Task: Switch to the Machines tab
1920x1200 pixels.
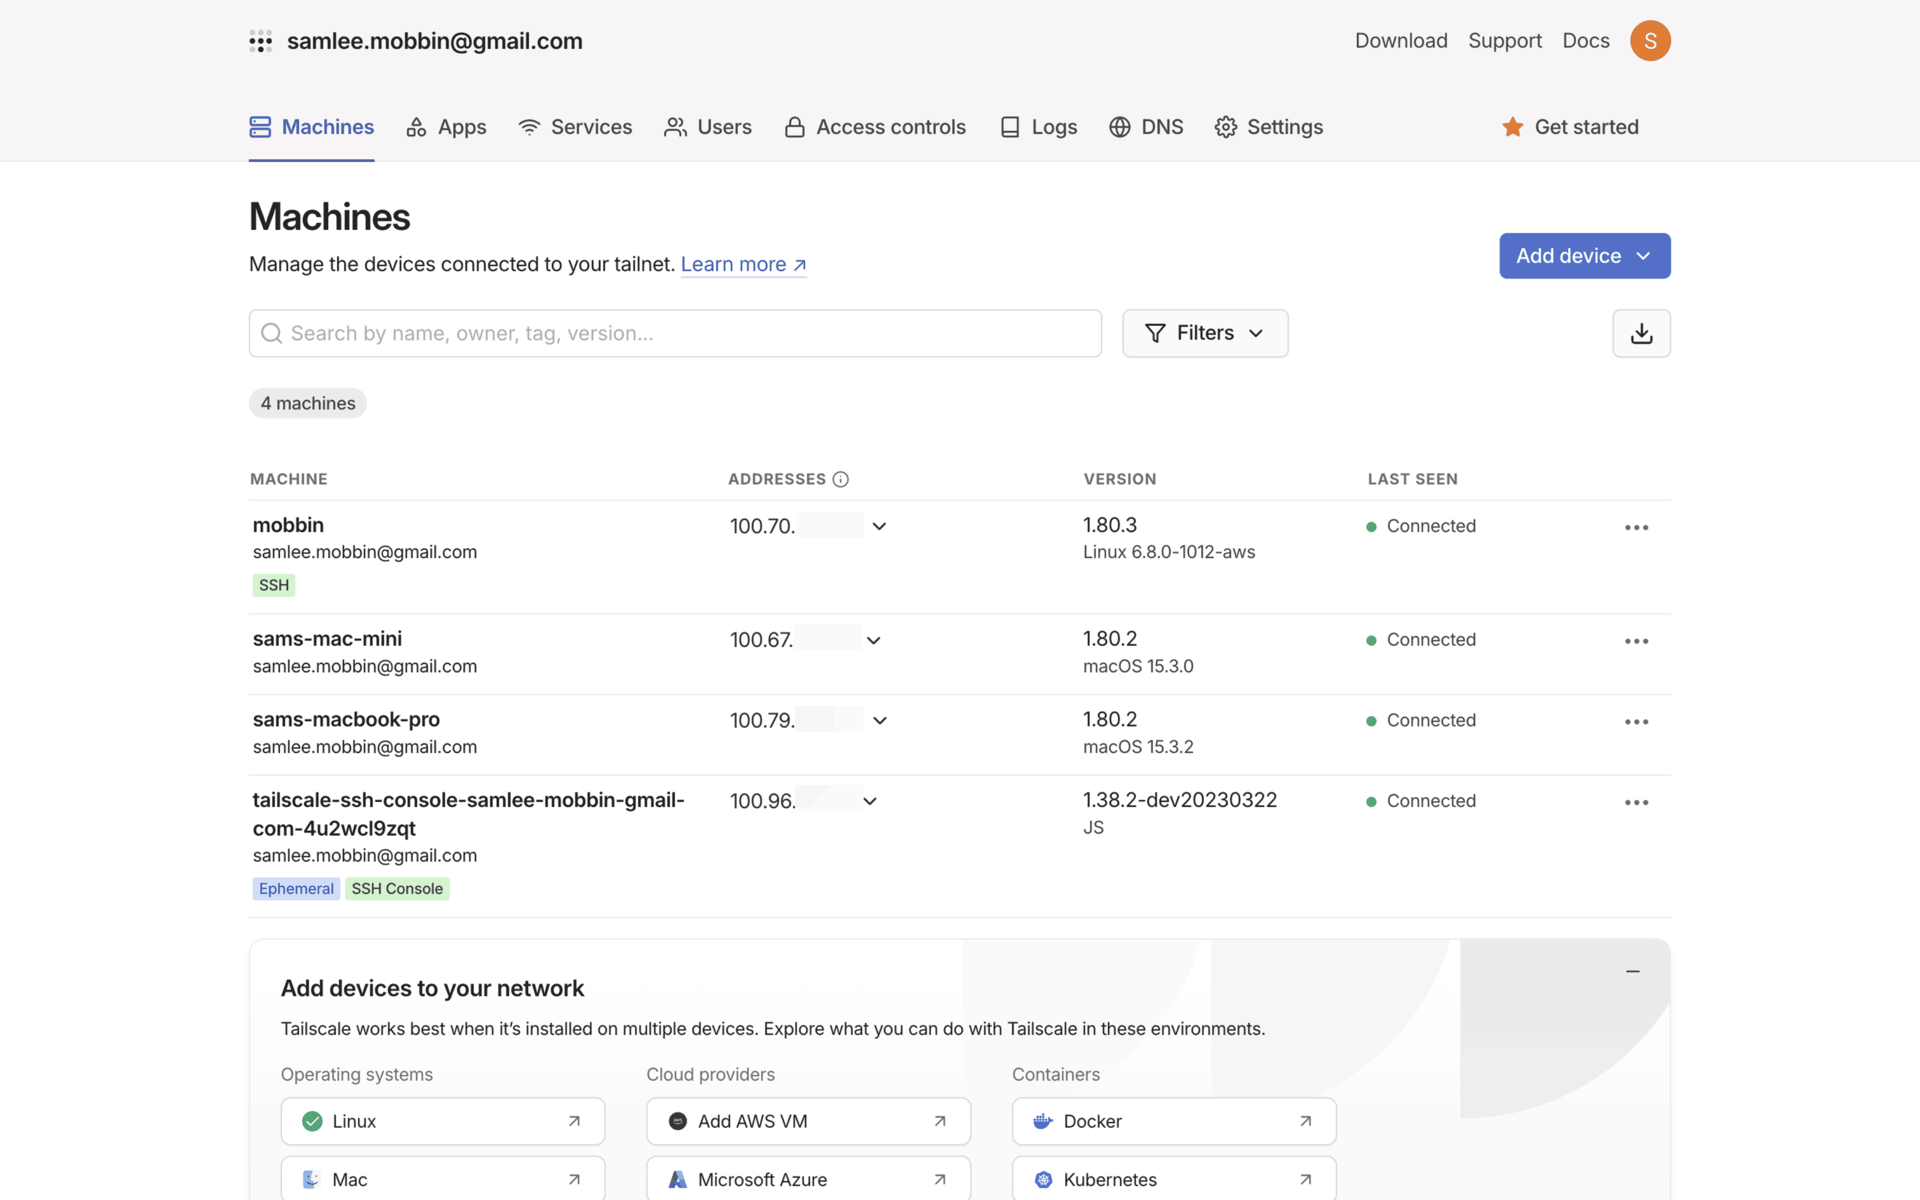Action: coord(312,127)
